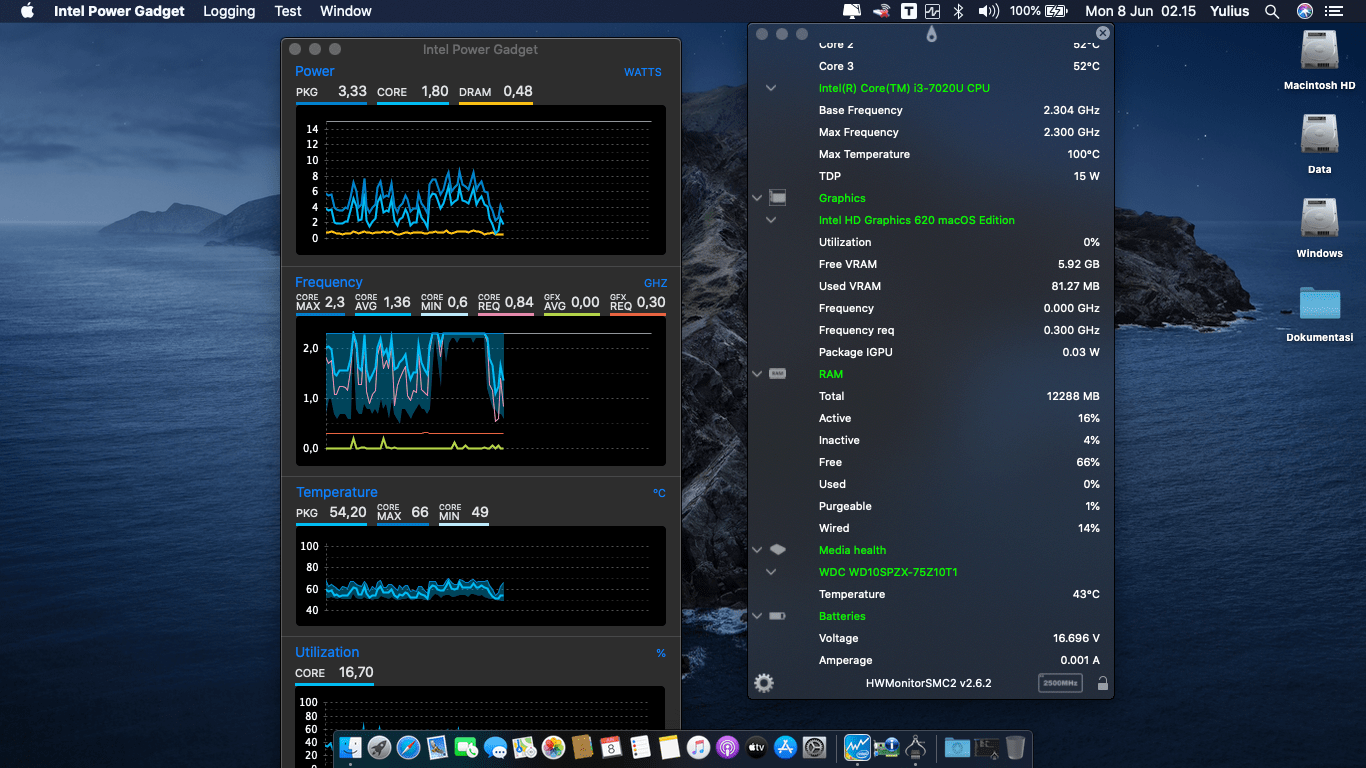The width and height of the screenshot is (1366, 768).
Task: Open the Bluetooth menu bar icon
Action: pyautogui.click(x=958, y=11)
